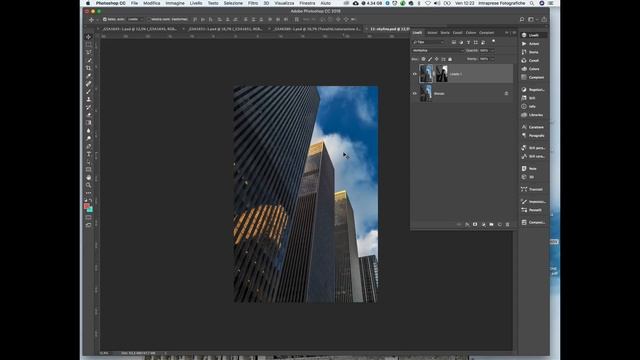Click the red foreground color swatch
640x360 pixels.
[87, 206]
